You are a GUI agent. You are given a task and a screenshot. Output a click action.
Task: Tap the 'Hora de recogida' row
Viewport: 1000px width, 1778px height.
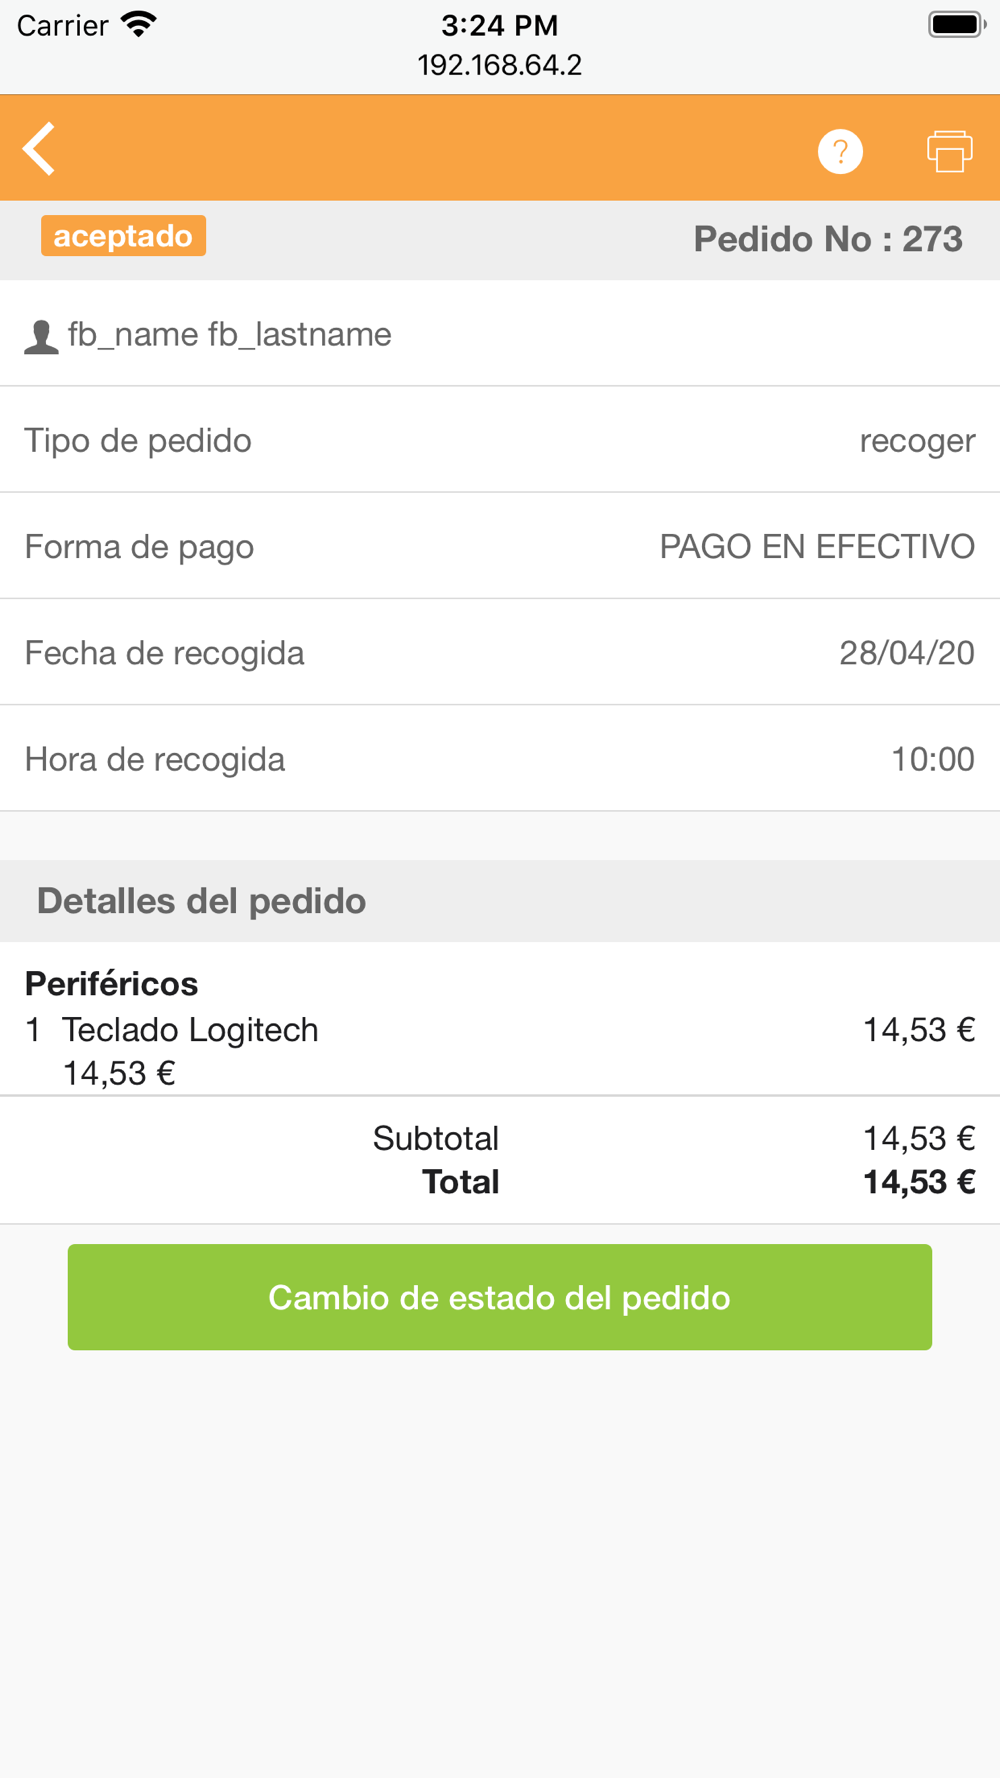(x=500, y=759)
